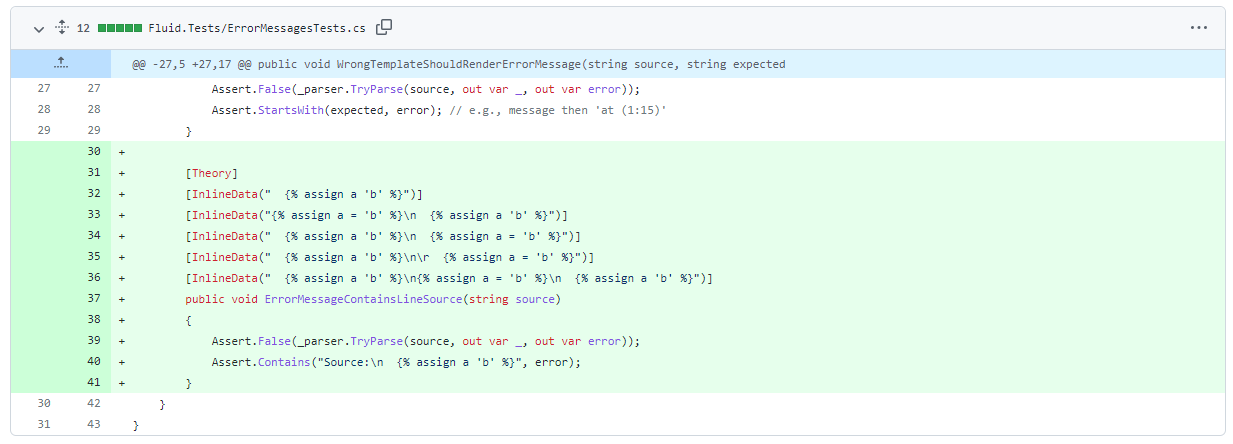The width and height of the screenshot is (1233, 444).
Task: Click the [Theory] attribute text
Action: click(212, 173)
